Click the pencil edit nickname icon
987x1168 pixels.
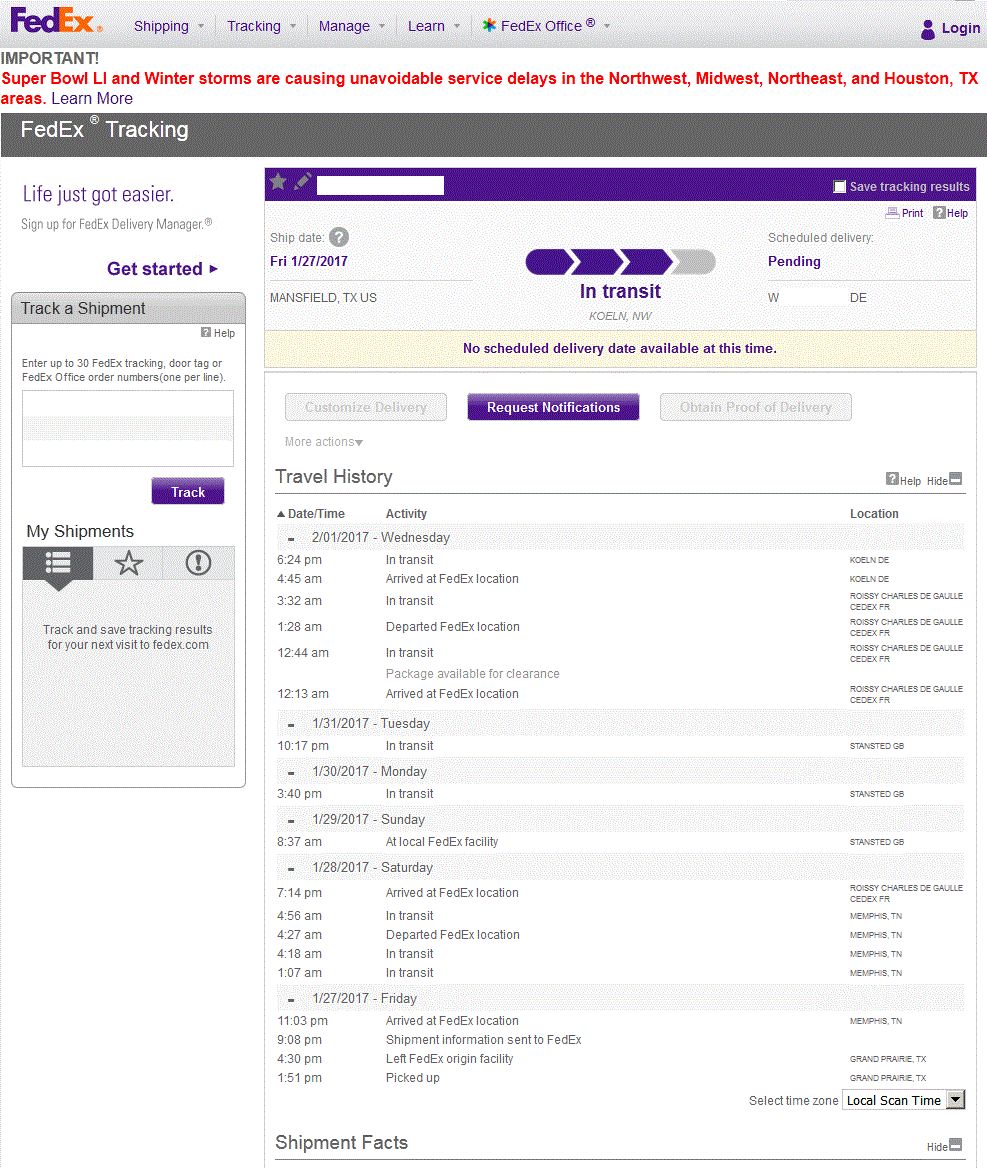coord(302,182)
